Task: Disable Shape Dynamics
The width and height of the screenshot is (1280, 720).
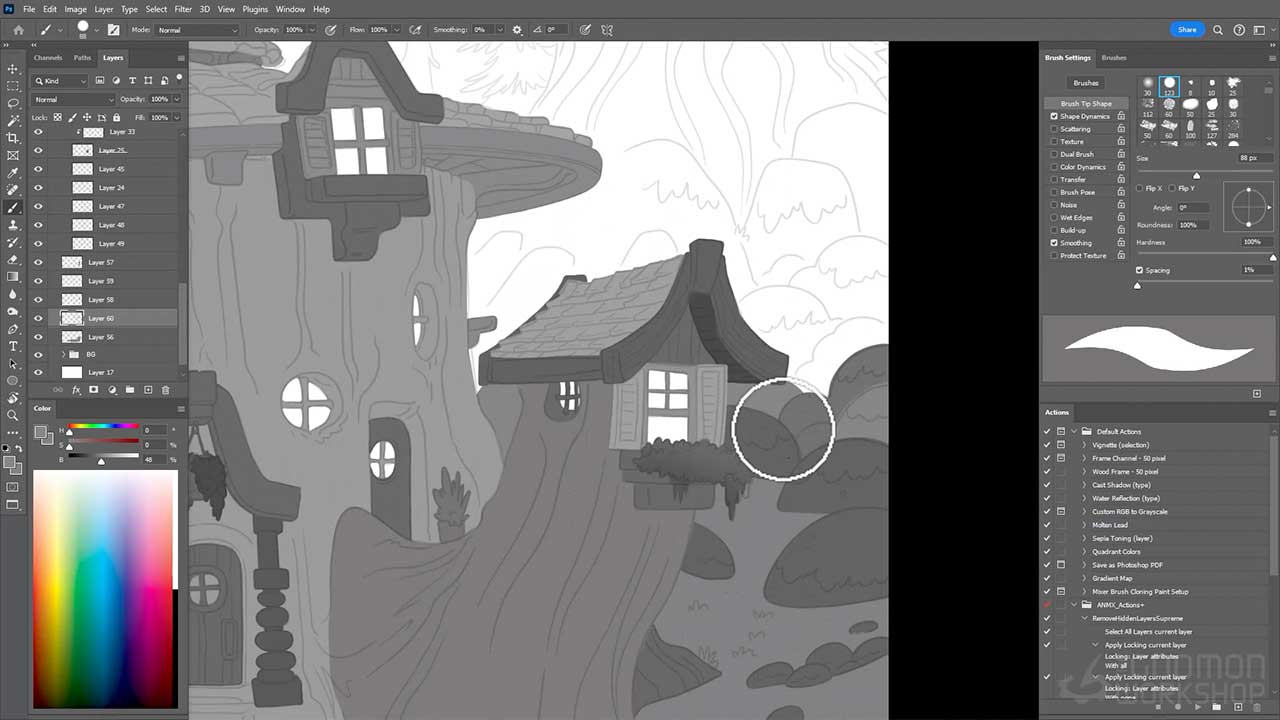Action: [x=1053, y=116]
